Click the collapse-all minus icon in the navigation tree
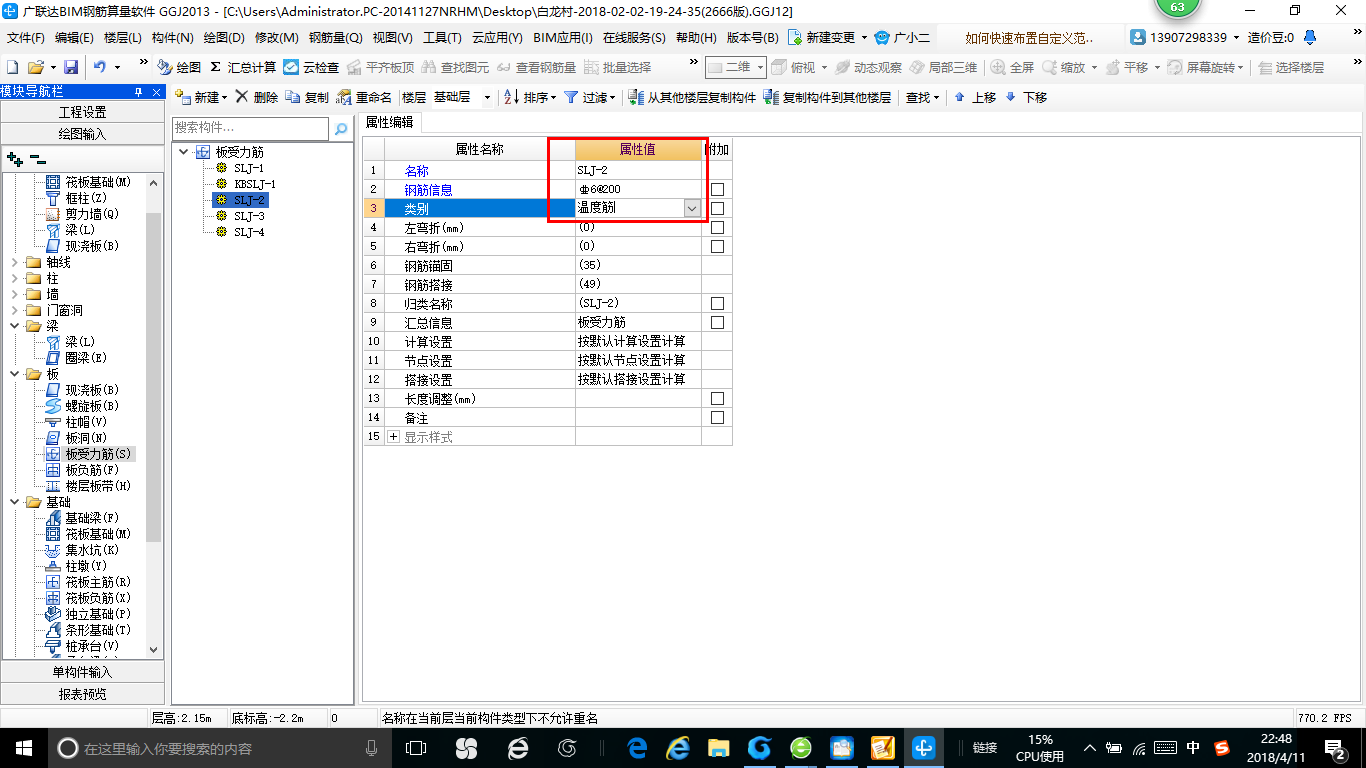 coord(37,158)
